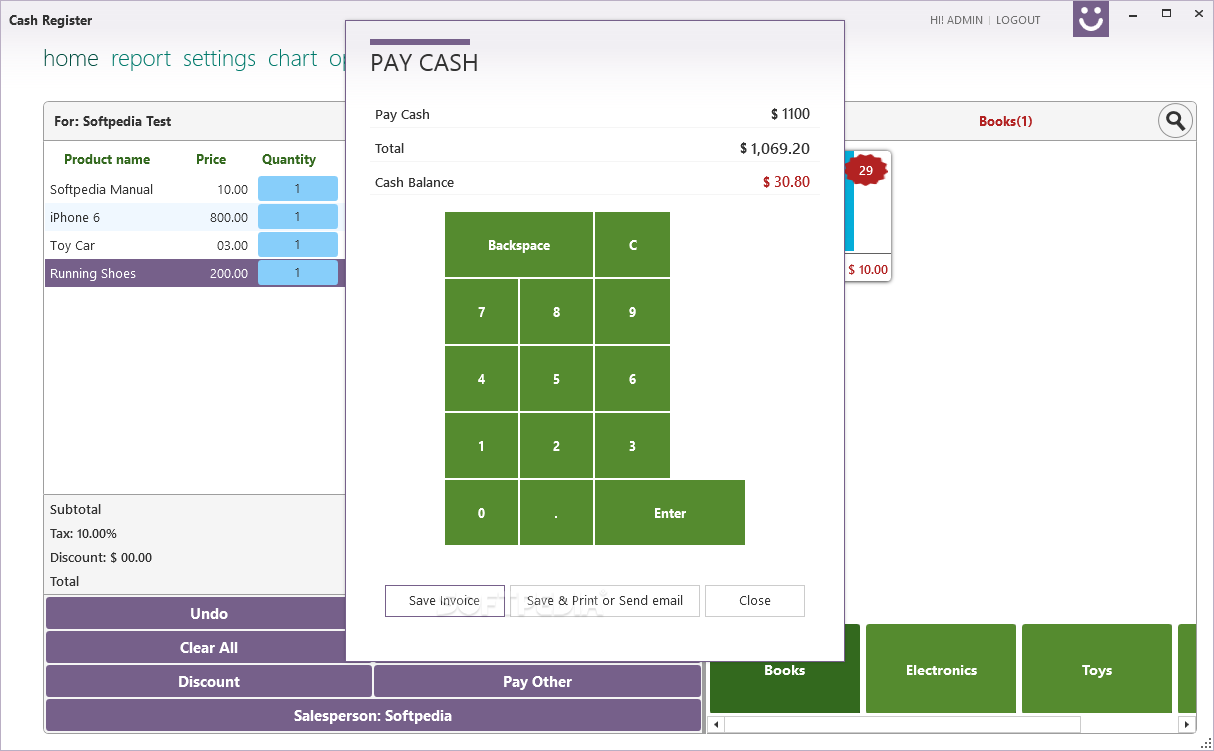Open the report section
The image size is (1214, 751).
(x=141, y=59)
